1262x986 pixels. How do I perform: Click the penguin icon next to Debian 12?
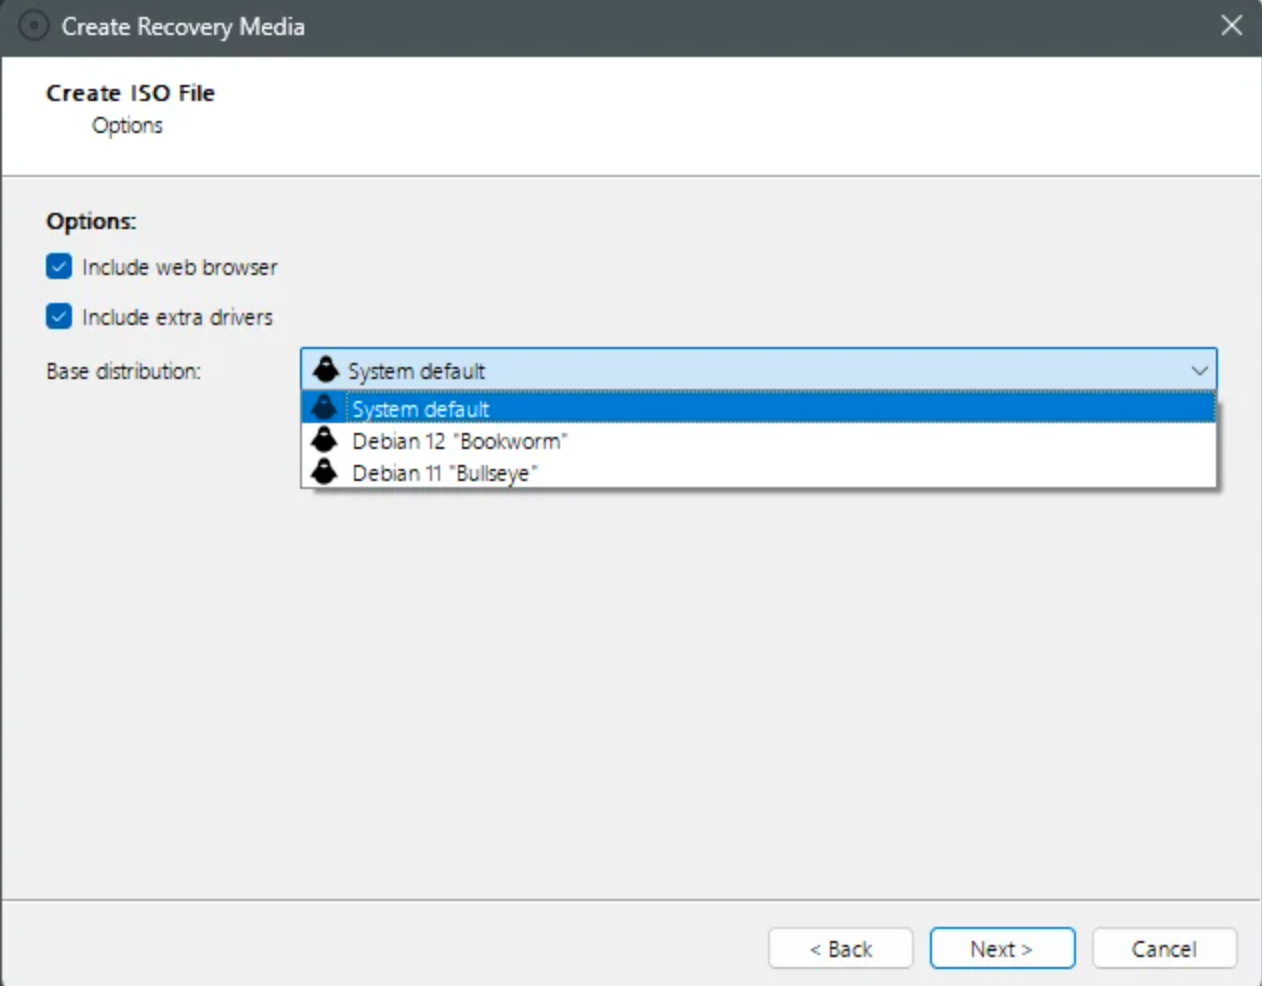click(324, 440)
